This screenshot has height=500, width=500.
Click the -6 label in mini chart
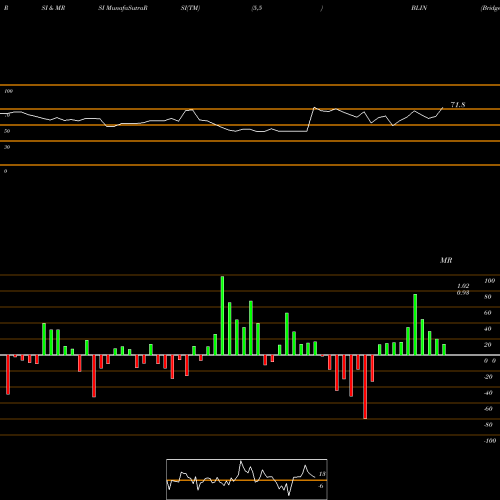tap(321, 486)
